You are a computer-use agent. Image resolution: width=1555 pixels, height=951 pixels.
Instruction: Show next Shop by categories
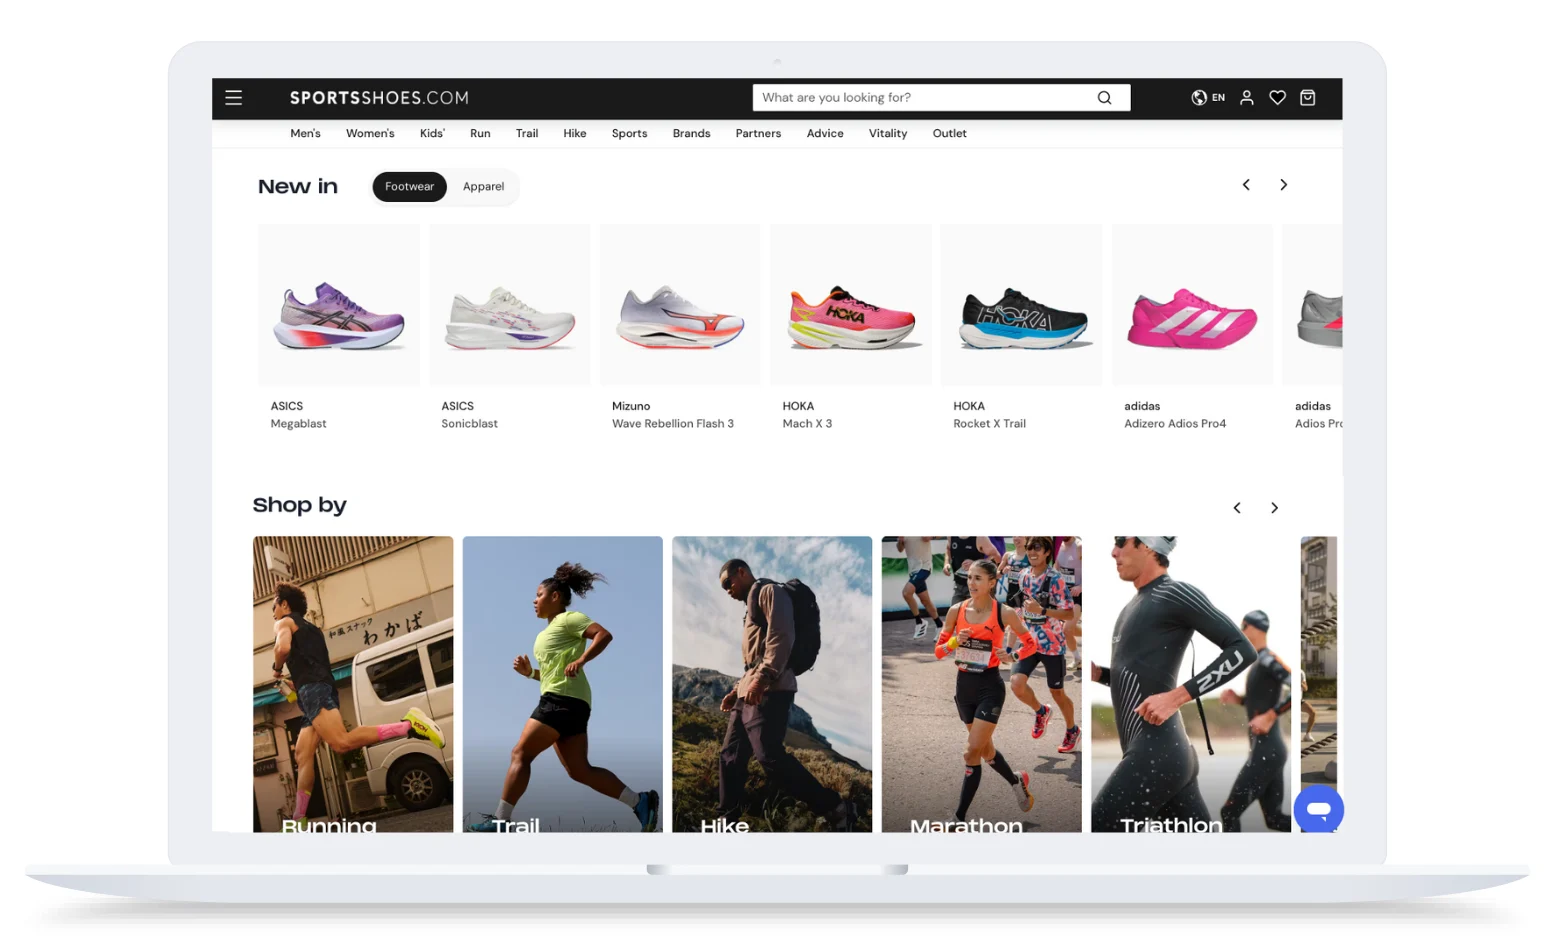click(1274, 508)
